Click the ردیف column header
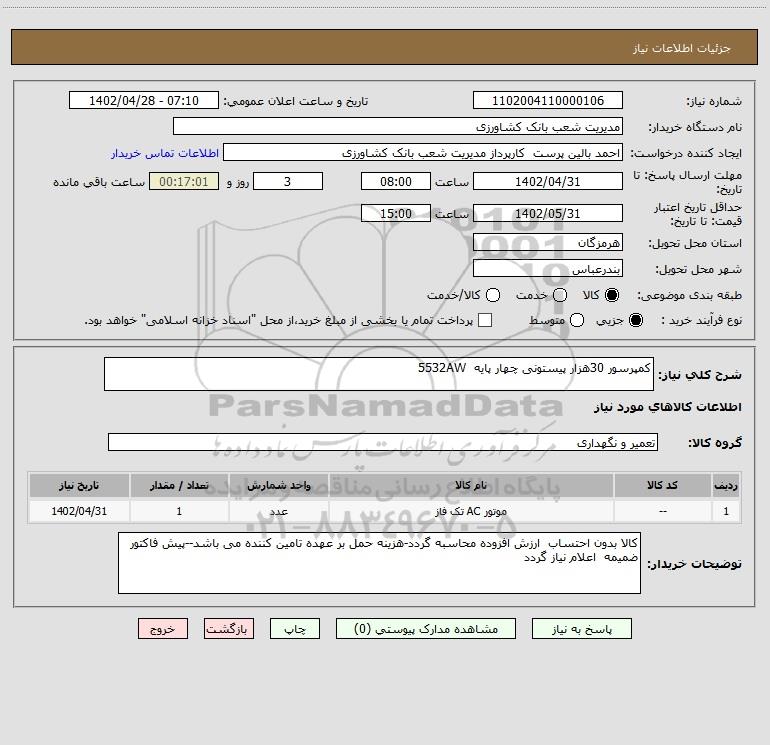 pos(726,485)
